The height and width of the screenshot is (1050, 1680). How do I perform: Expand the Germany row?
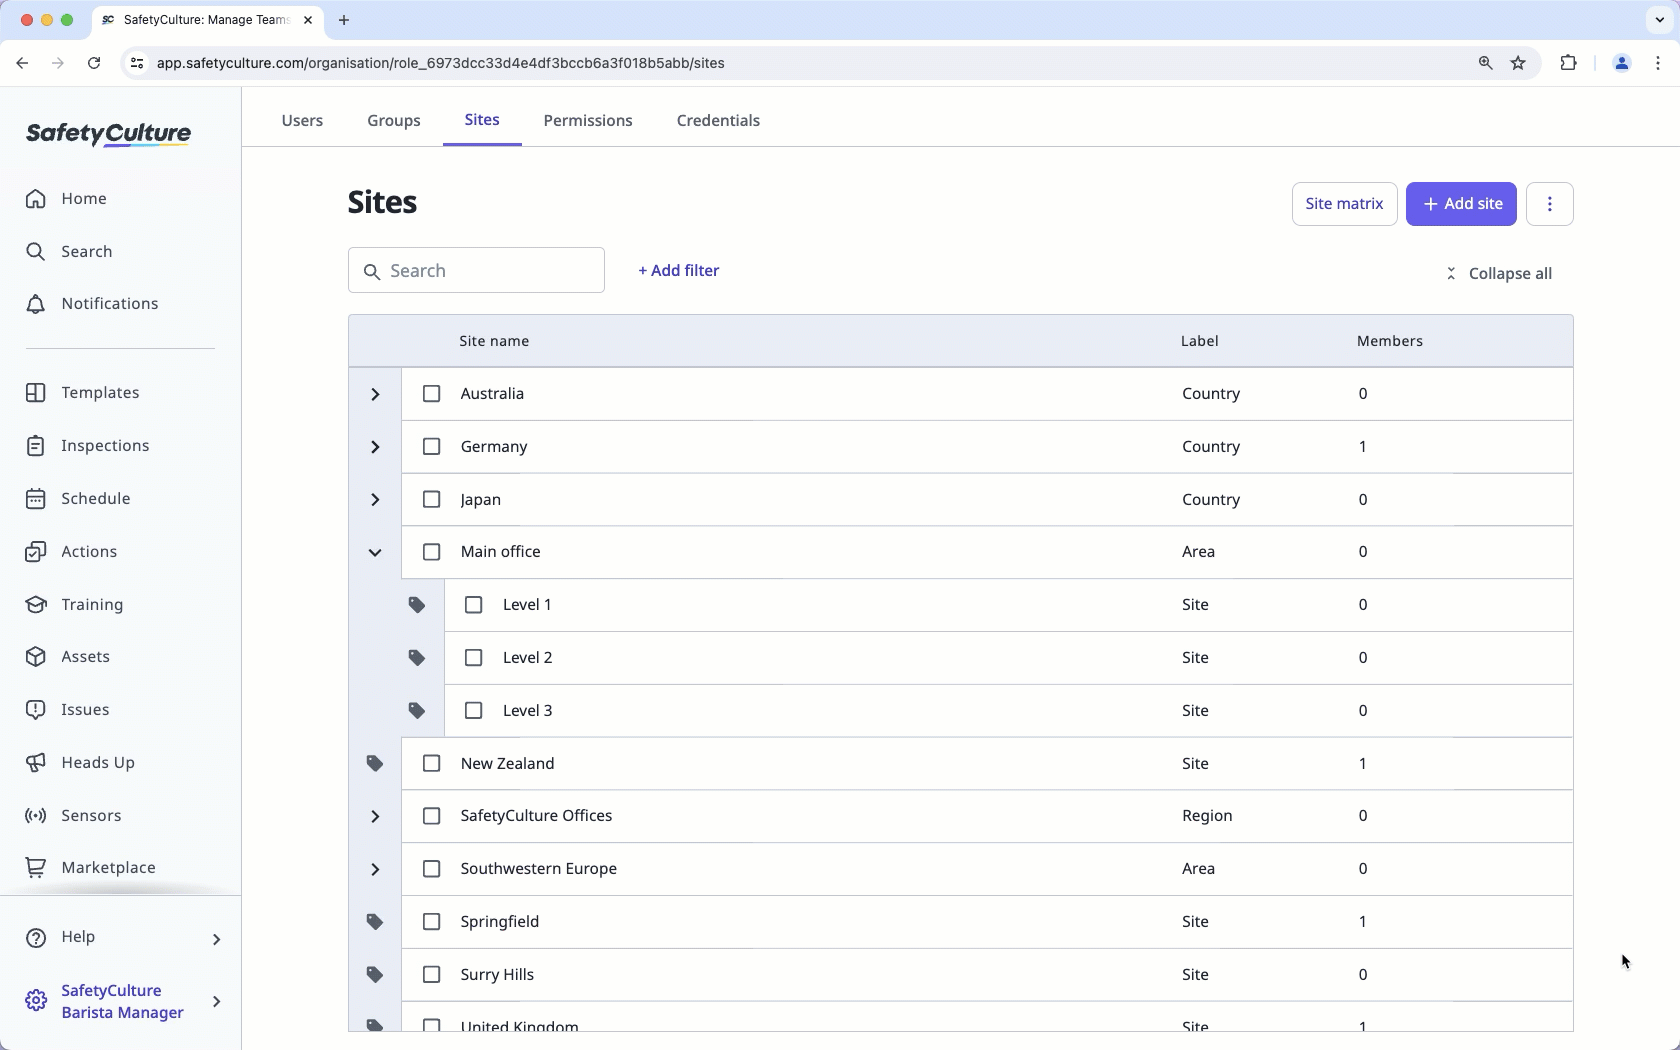point(375,447)
